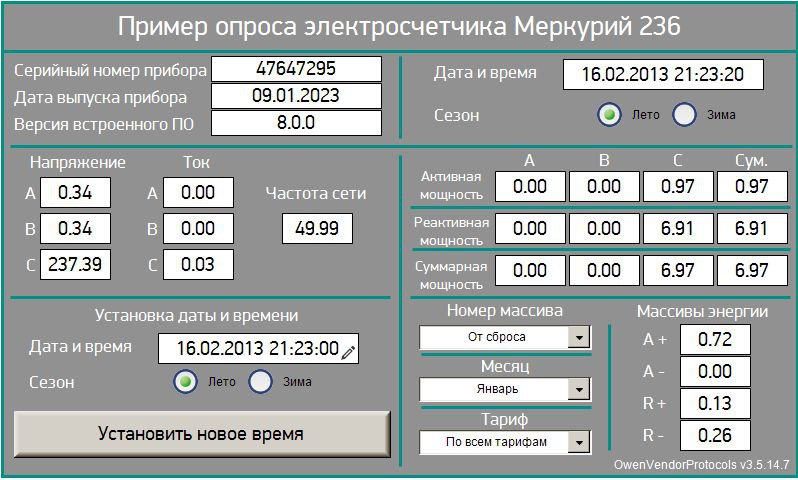Select Лето radio in date-setting section
798x480 pixels.
tap(185, 382)
